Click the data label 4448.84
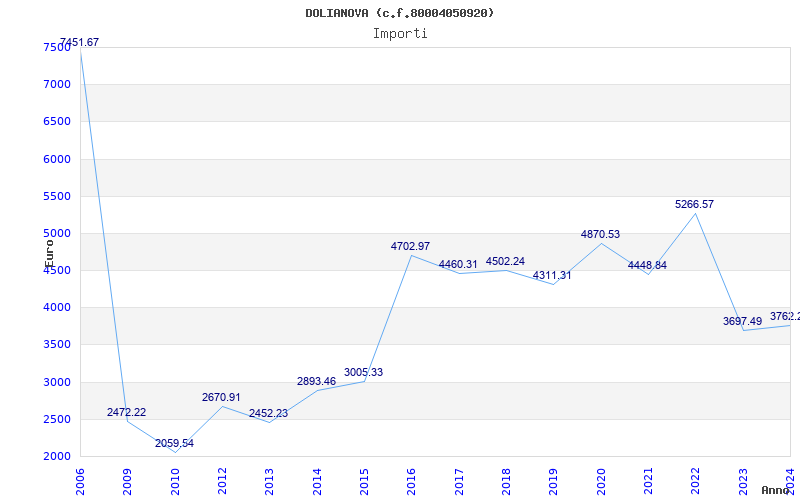 [647, 265]
